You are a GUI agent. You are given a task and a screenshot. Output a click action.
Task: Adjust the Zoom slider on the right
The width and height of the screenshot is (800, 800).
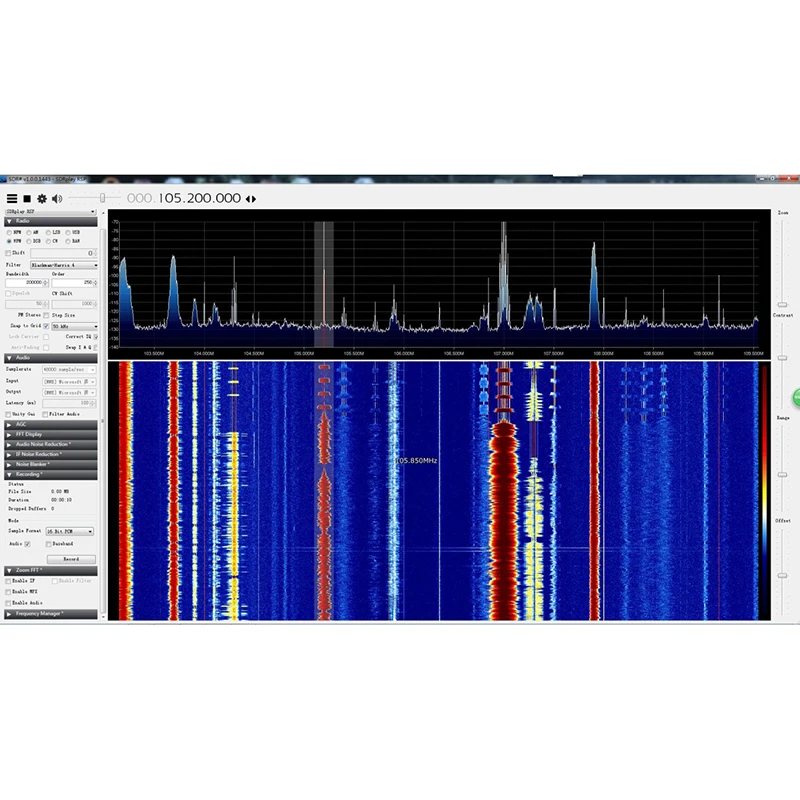click(782, 305)
